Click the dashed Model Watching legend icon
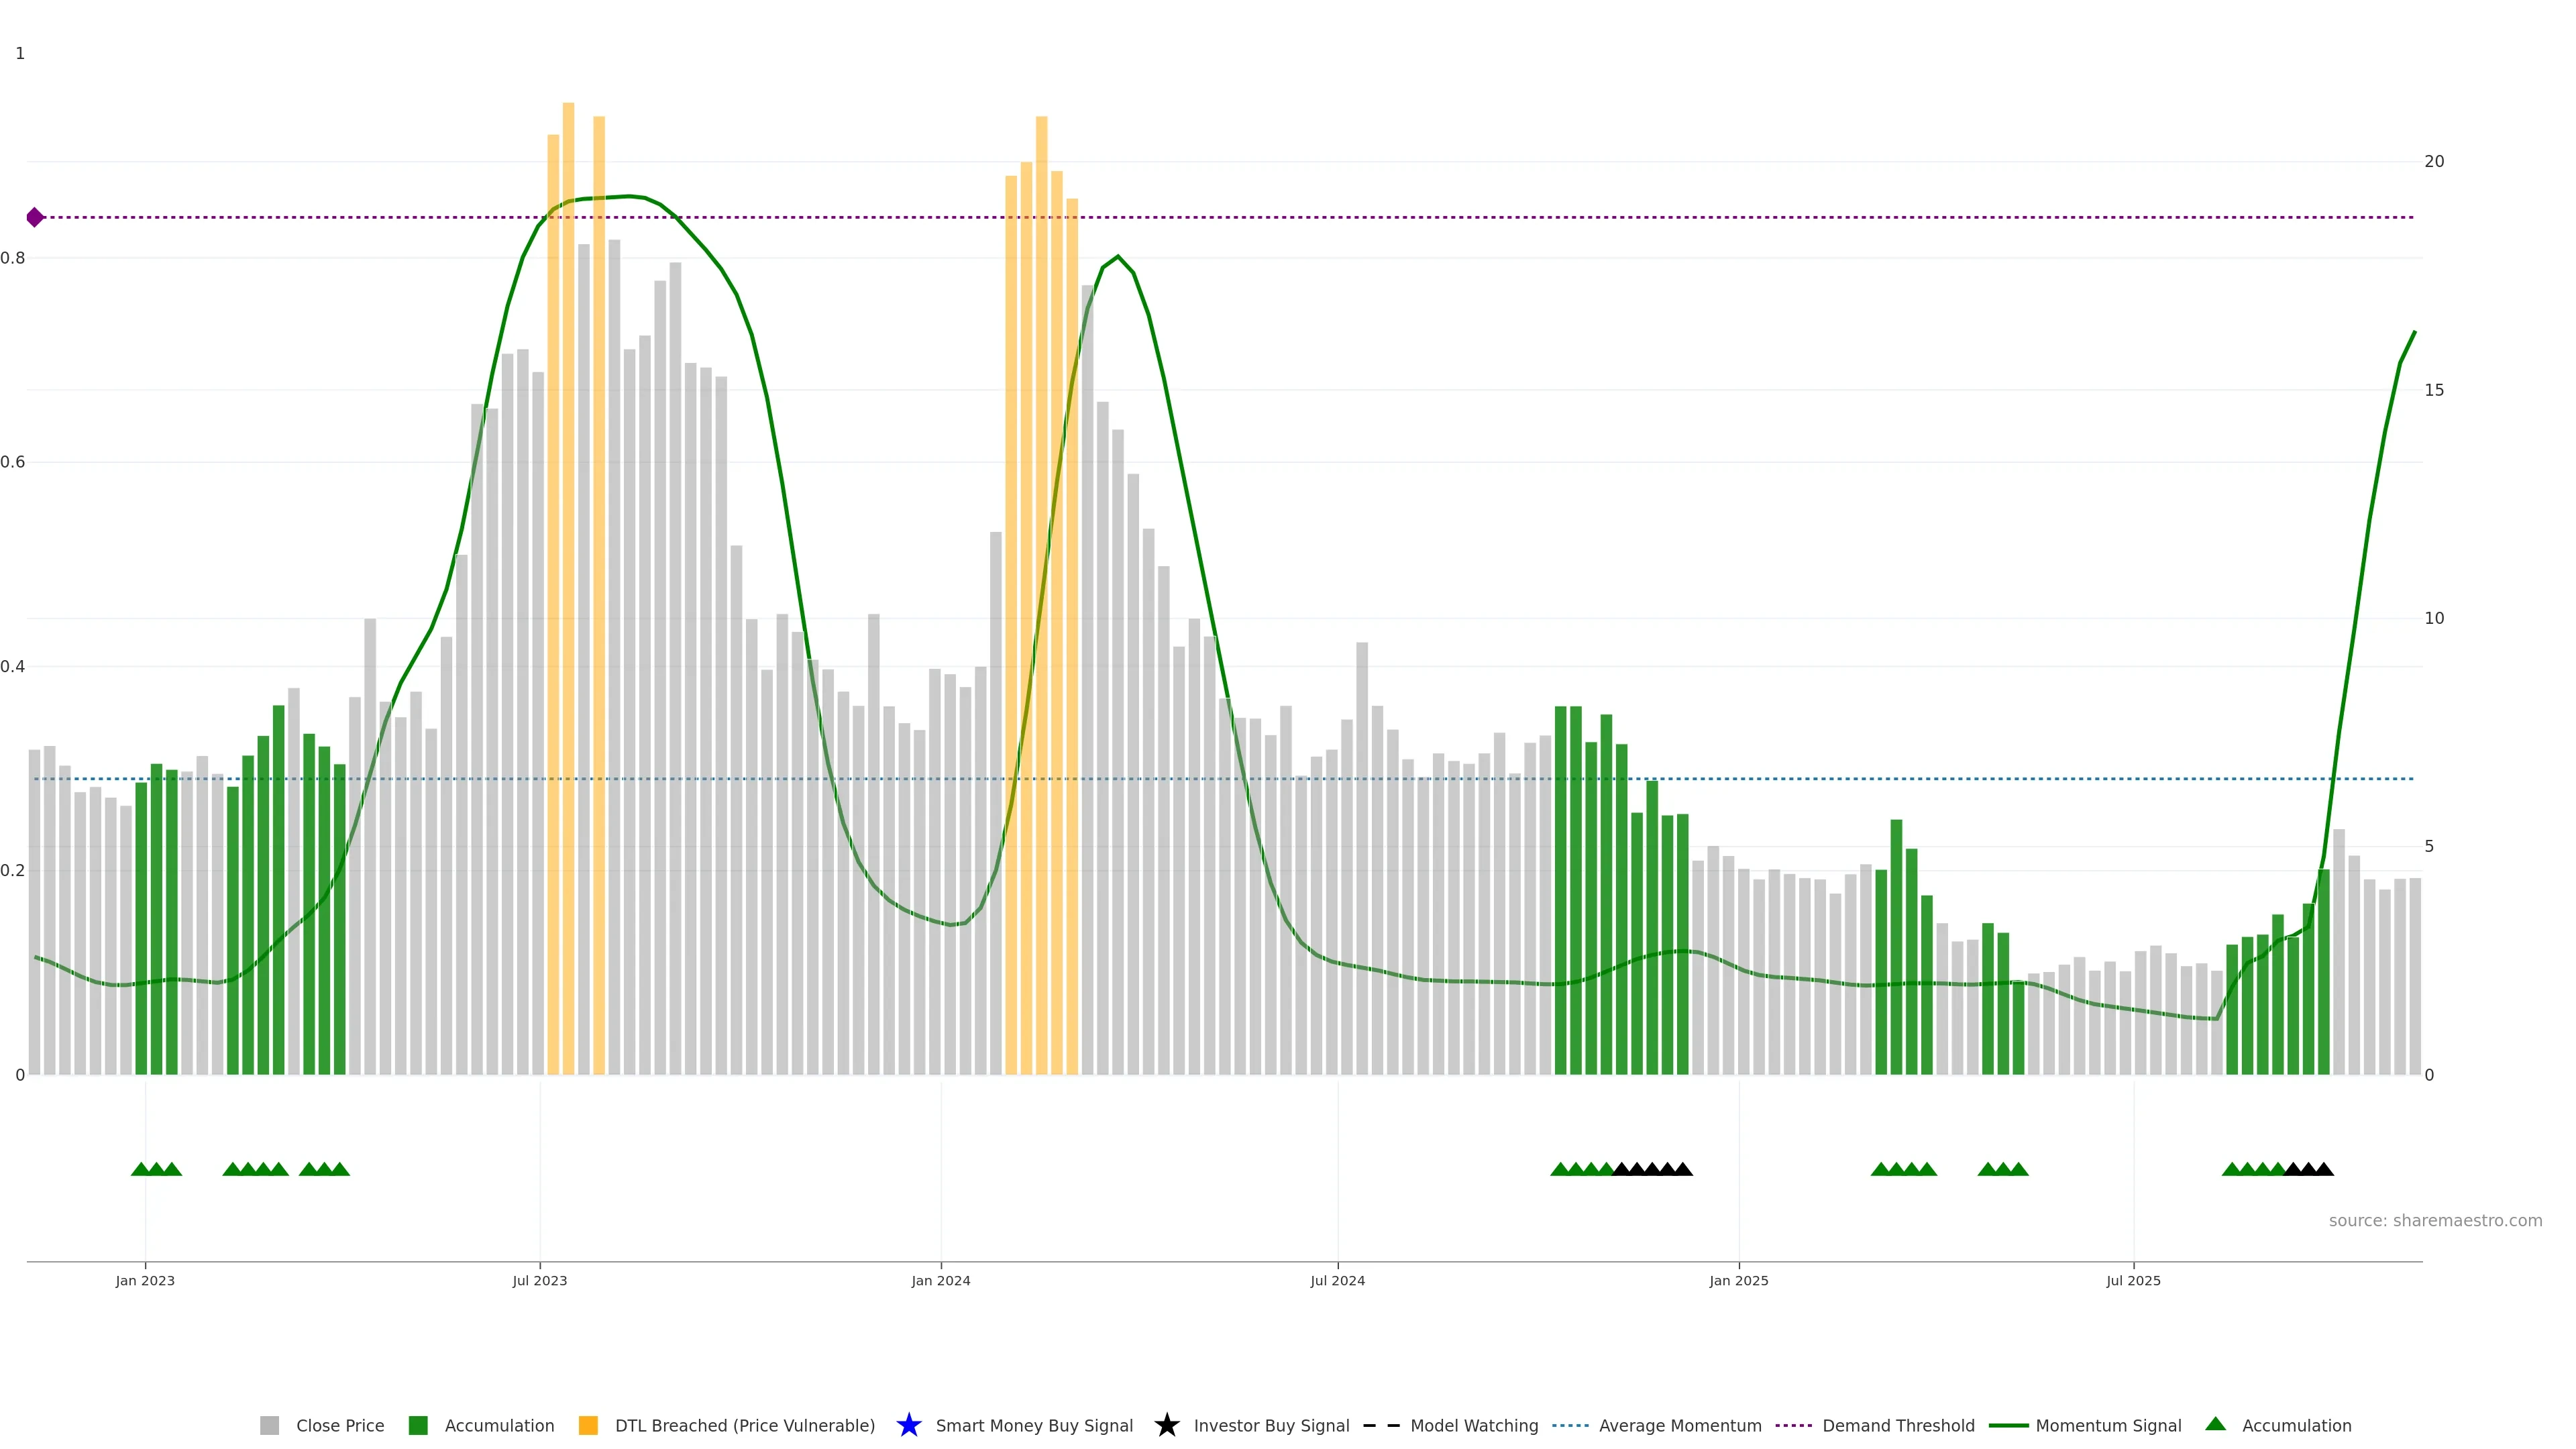Image resolution: width=2576 pixels, height=1449 pixels. pos(1381,1425)
